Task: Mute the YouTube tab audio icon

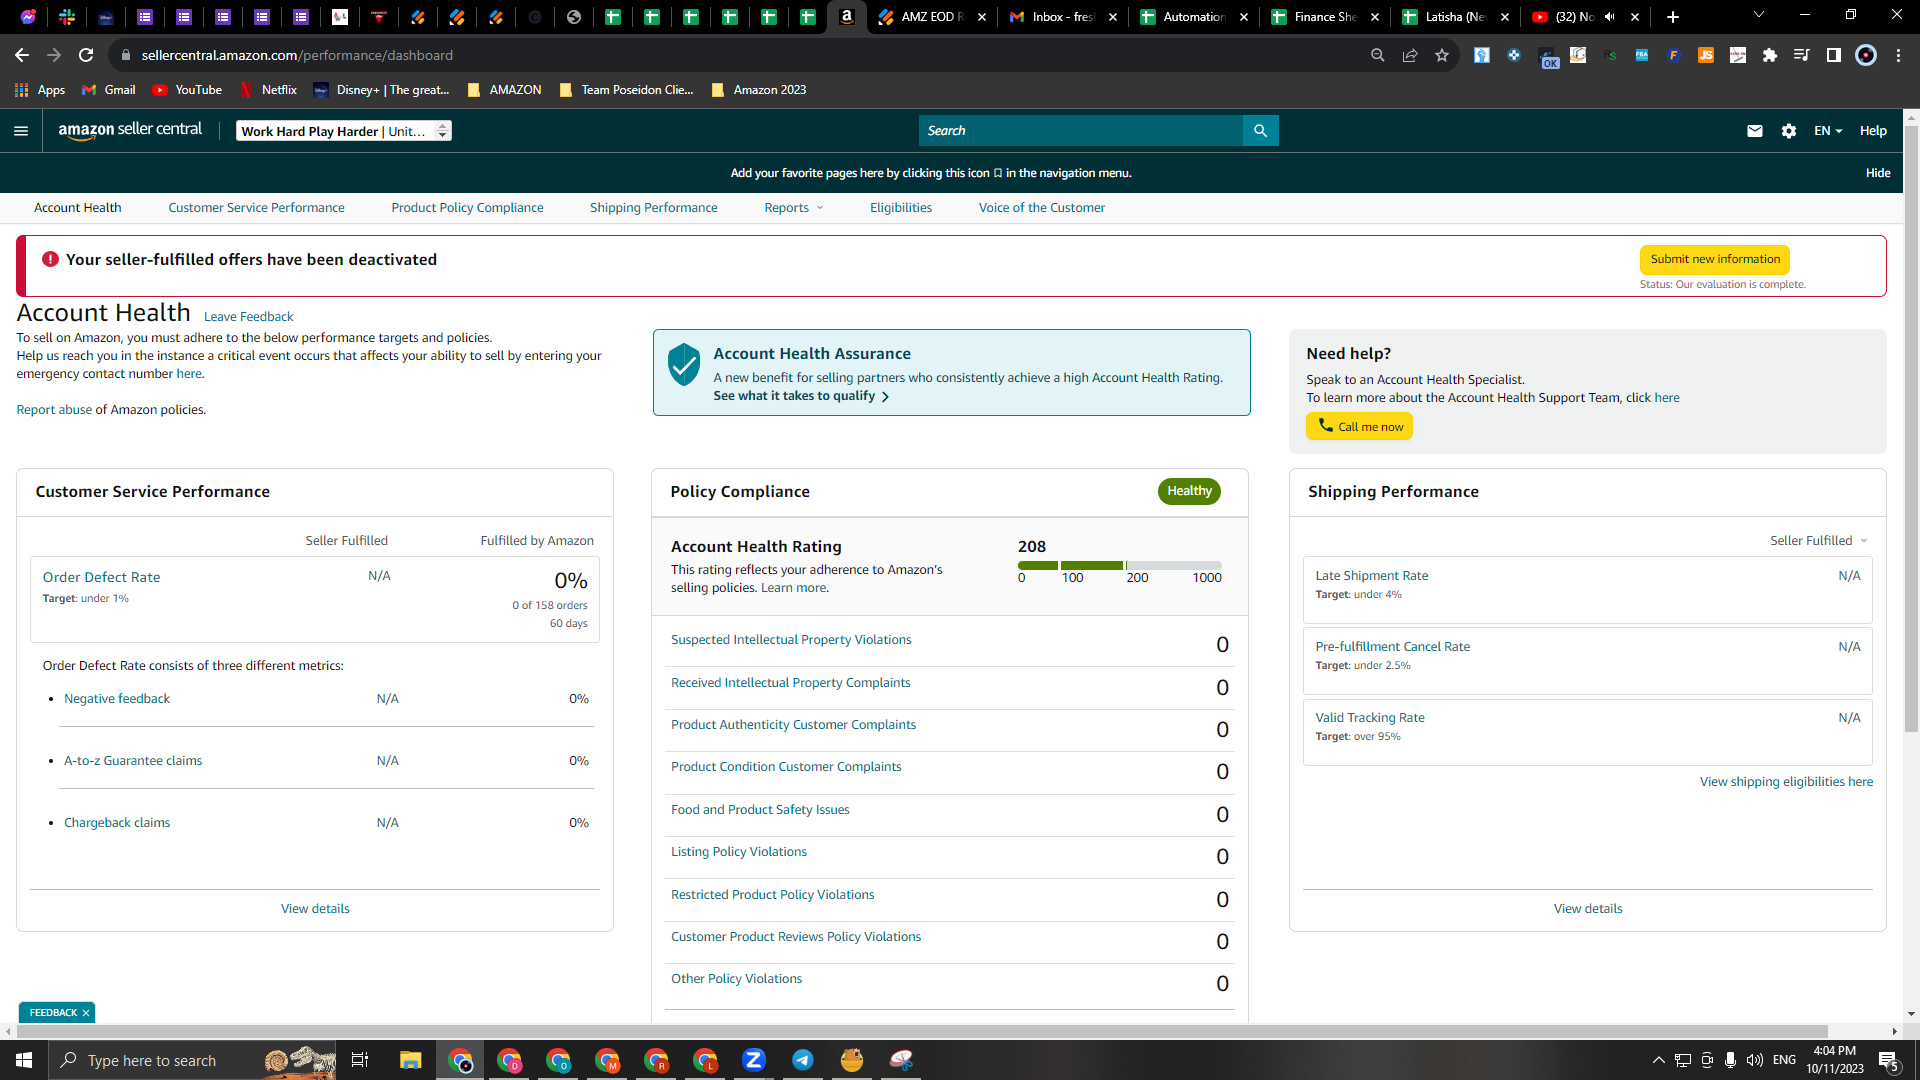Action: [1609, 17]
